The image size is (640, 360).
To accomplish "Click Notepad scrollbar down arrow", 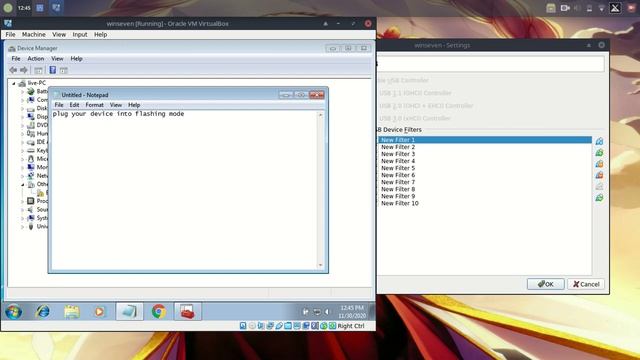I will click(320, 265).
